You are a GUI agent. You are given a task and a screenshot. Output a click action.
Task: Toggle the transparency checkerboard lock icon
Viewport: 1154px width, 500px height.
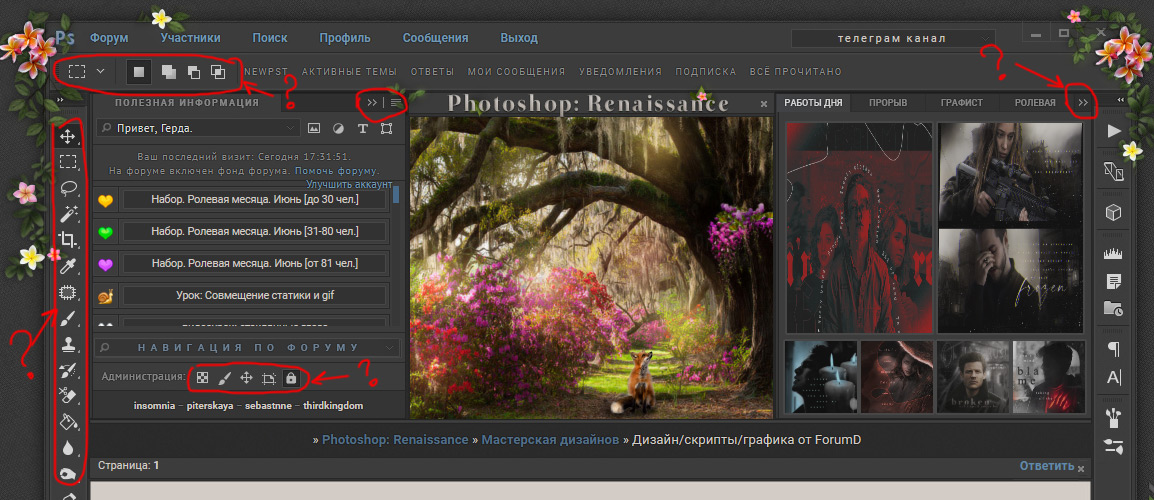202,378
